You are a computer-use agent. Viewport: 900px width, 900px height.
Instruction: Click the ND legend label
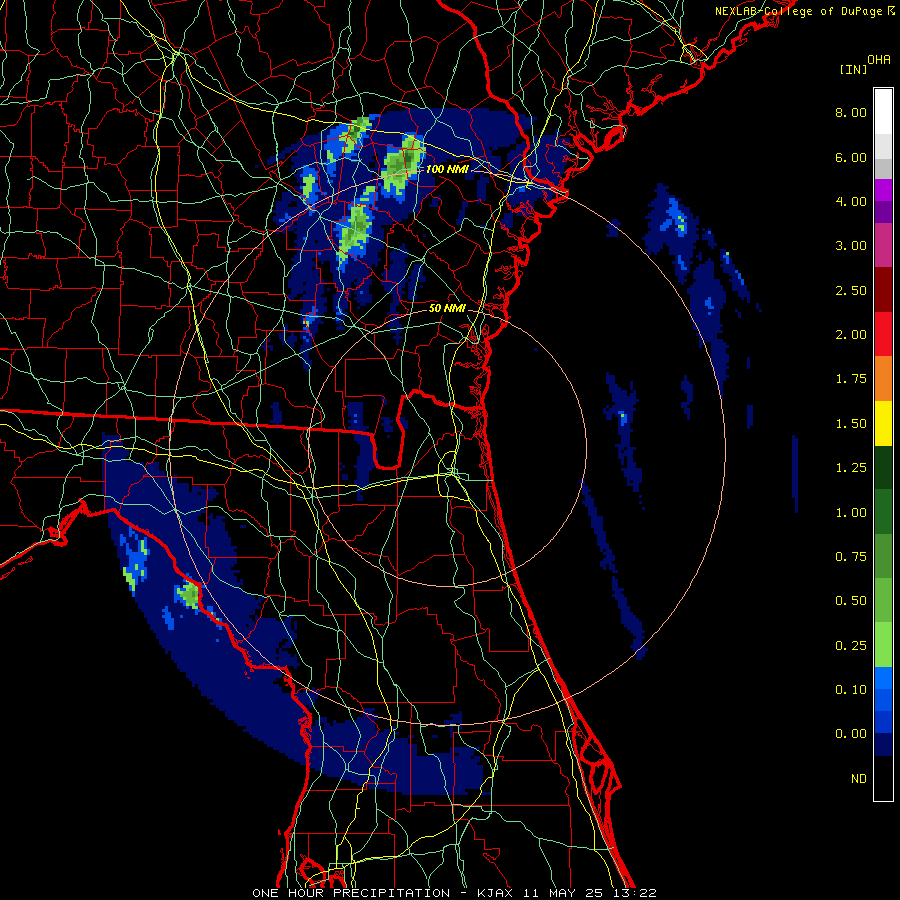859,779
